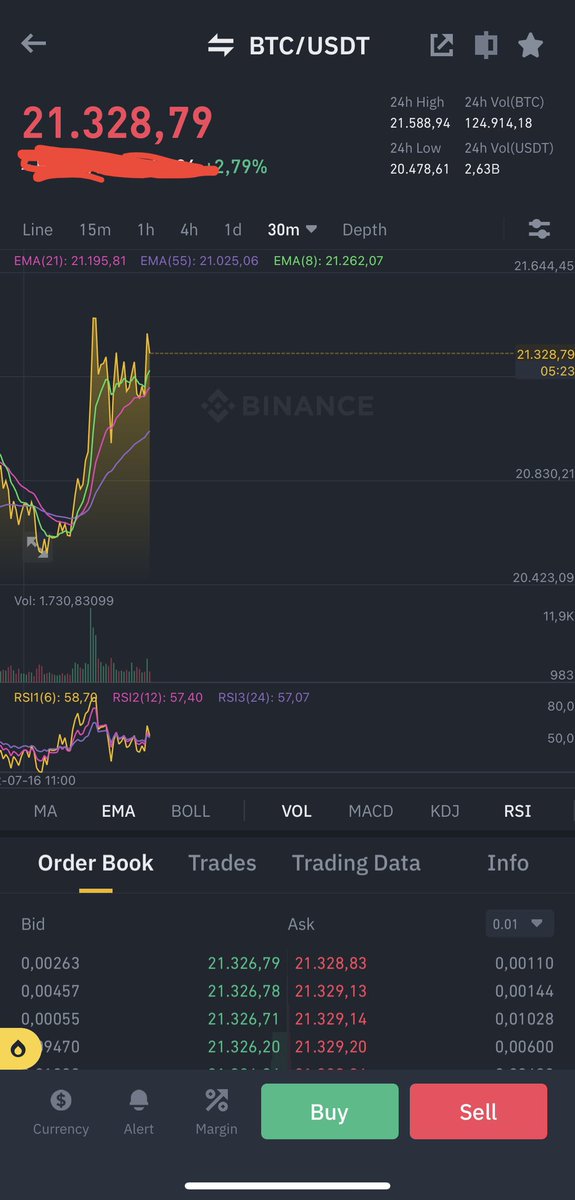Screen dimensions: 575x1200
Task: Select ask price 21.329,14
Action: click(x=331, y=1019)
